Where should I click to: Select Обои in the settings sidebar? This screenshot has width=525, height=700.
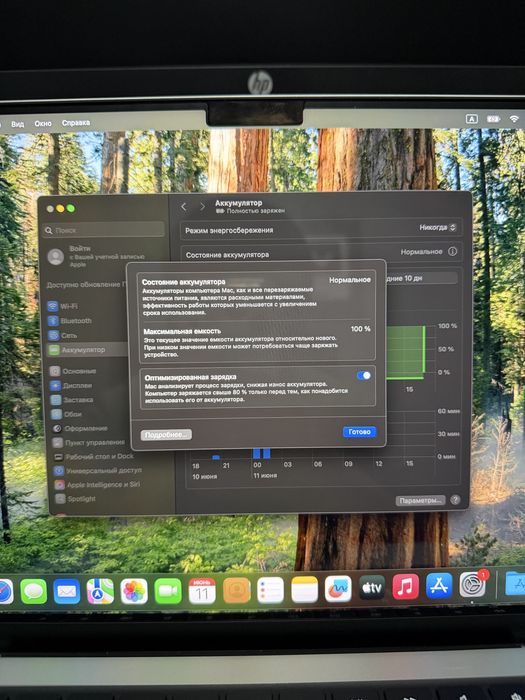click(x=66, y=414)
